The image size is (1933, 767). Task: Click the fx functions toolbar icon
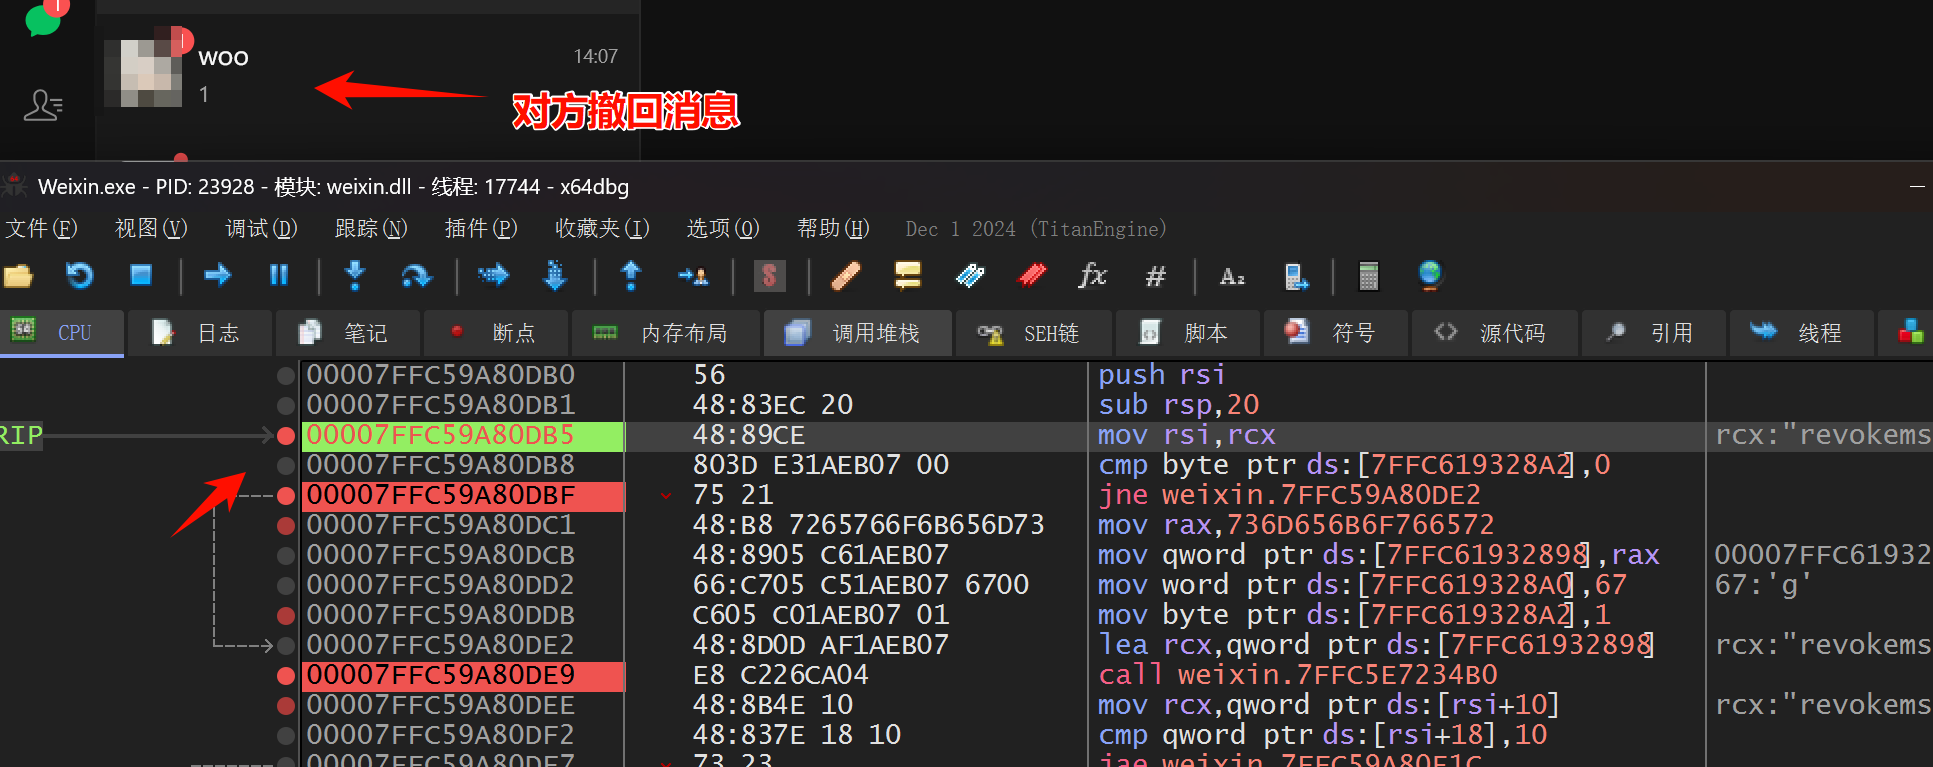[x=1092, y=275]
